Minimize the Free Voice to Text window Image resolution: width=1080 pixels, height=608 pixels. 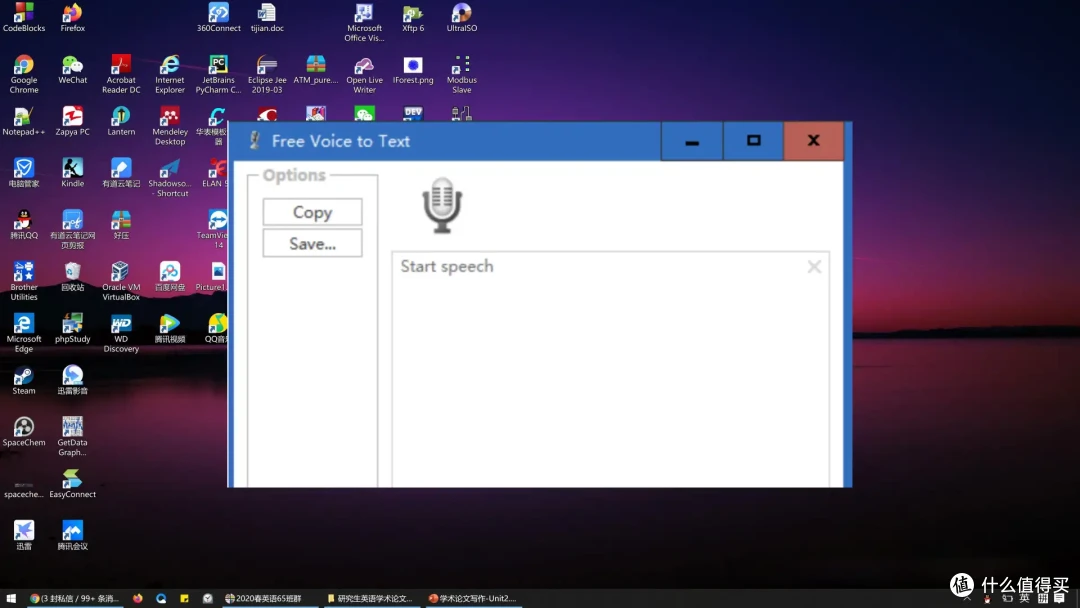coord(692,141)
